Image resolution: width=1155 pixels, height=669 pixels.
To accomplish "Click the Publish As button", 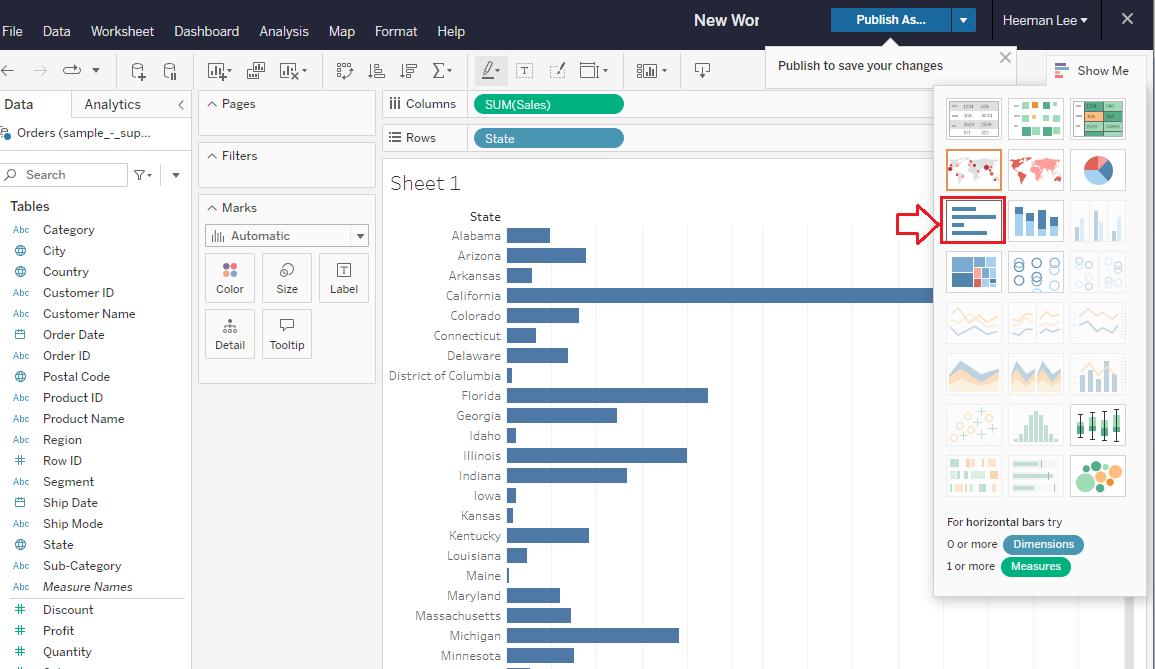I will (x=890, y=20).
